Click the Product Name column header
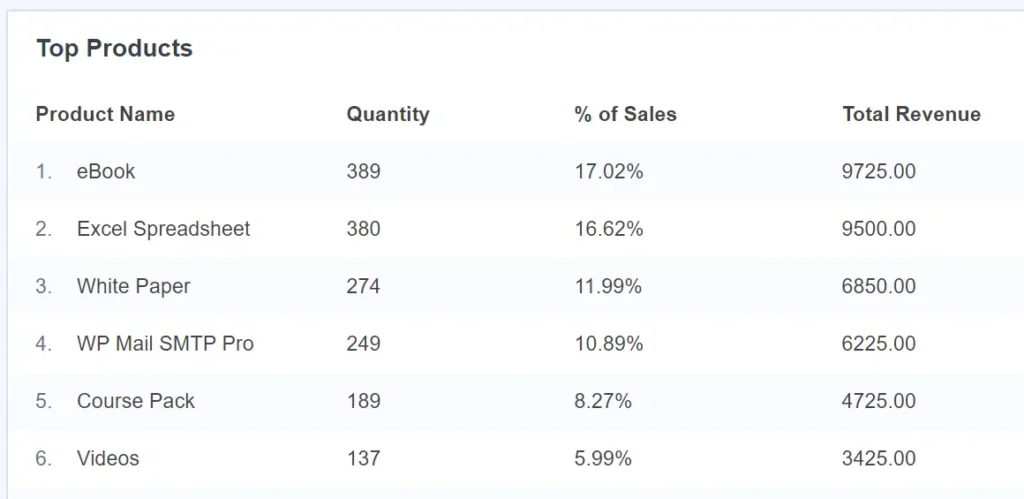The height and width of the screenshot is (499, 1024). point(105,114)
